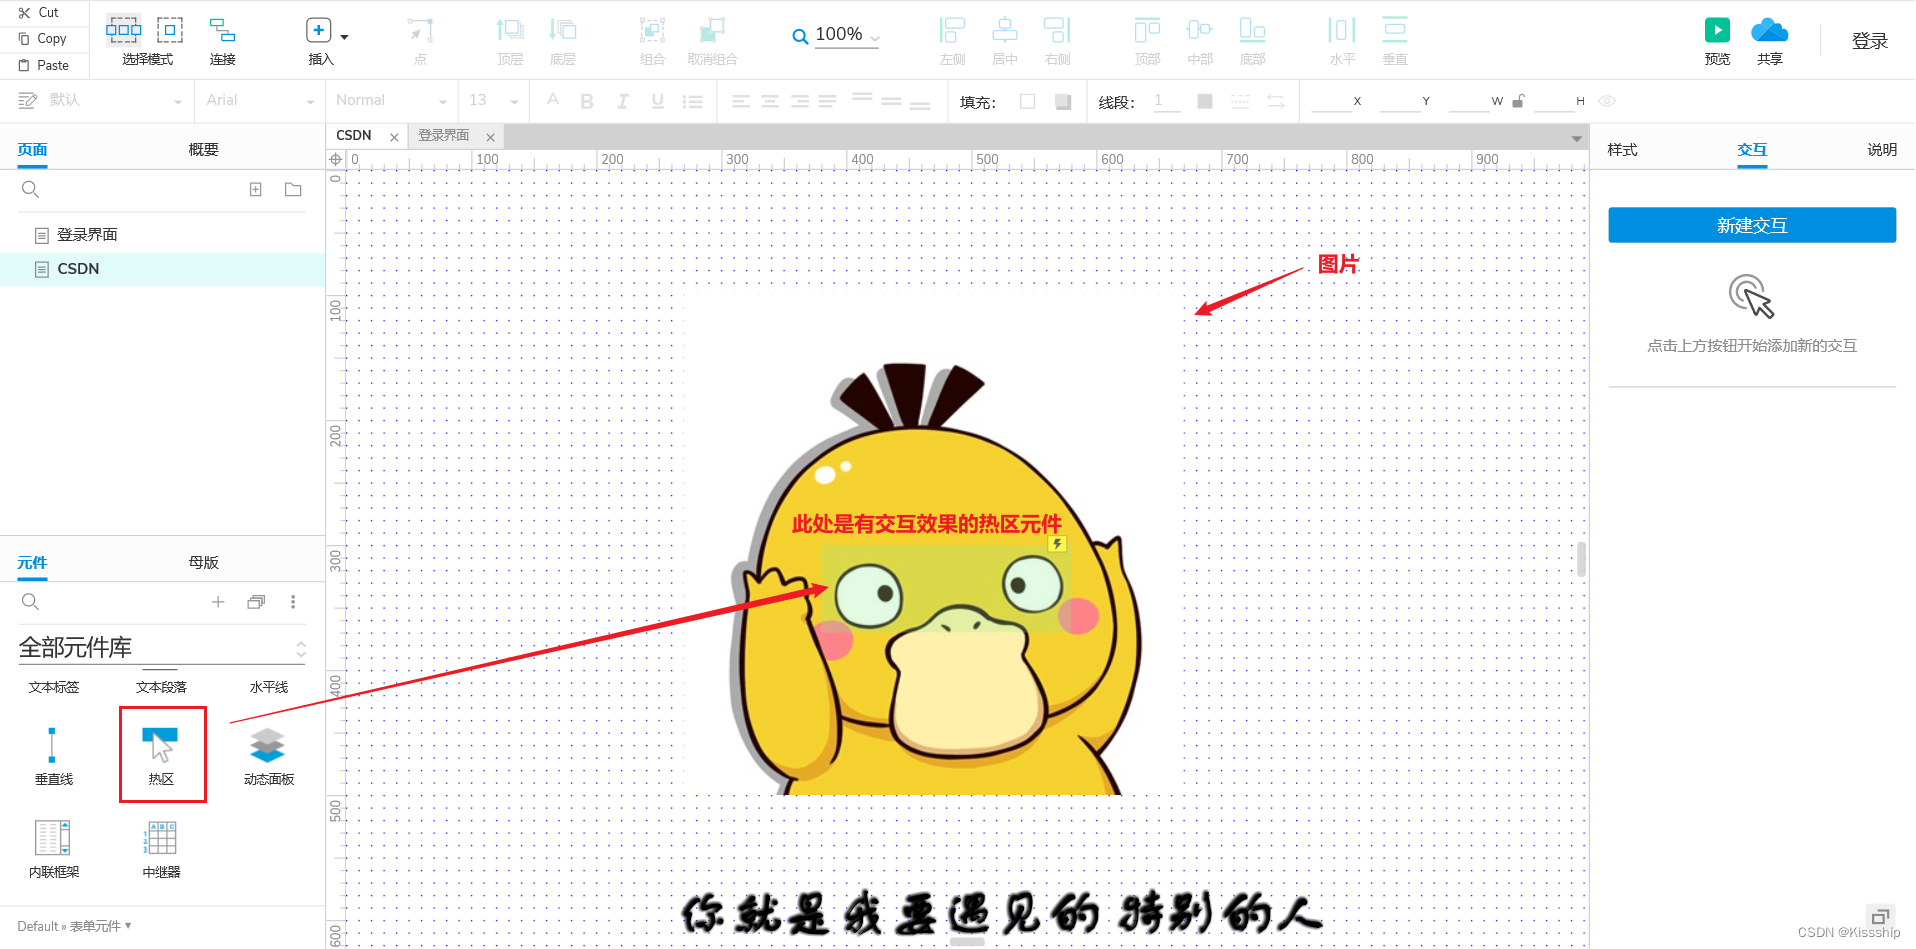Click the 右侧 align right icon

[x=1057, y=30]
